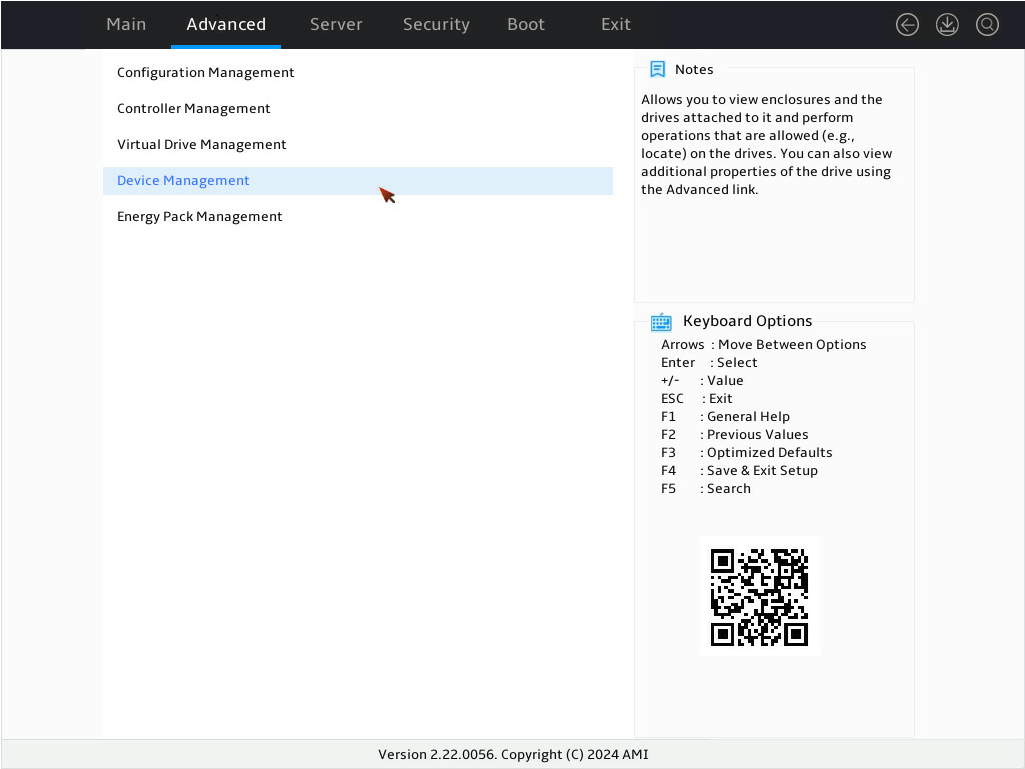Click the Notes description paragraph
1025x769 pixels.
766,145
